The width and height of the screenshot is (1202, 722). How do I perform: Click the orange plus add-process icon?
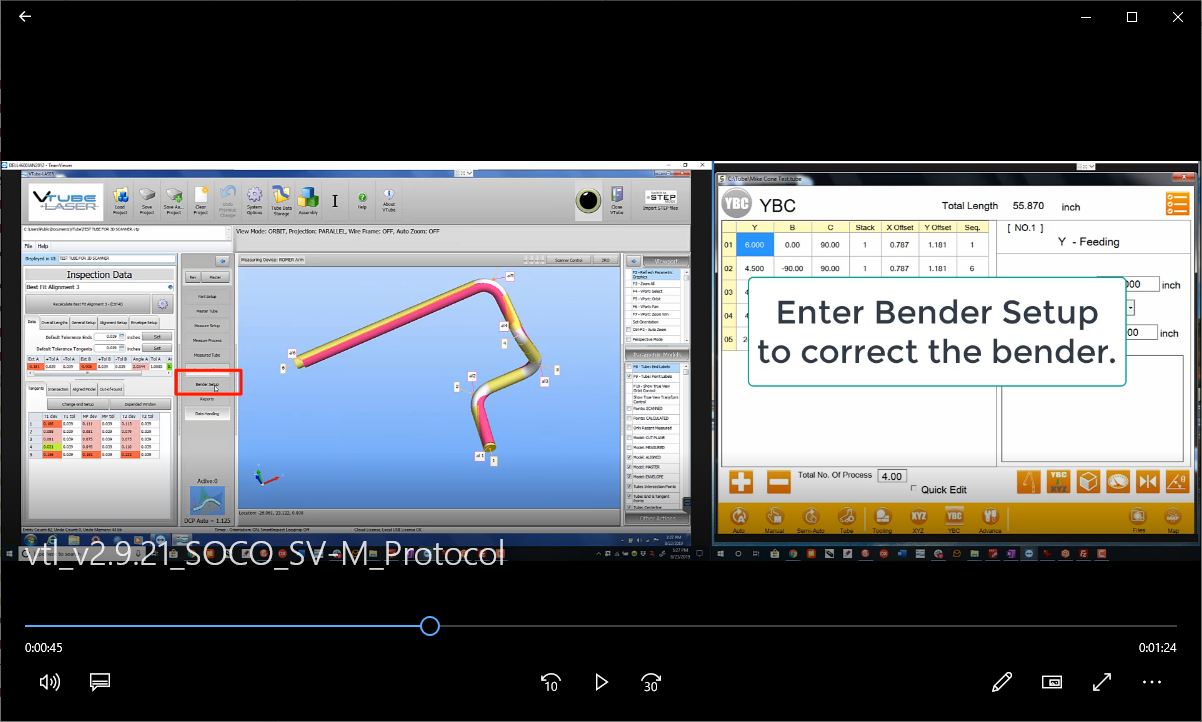coord(741,481)
